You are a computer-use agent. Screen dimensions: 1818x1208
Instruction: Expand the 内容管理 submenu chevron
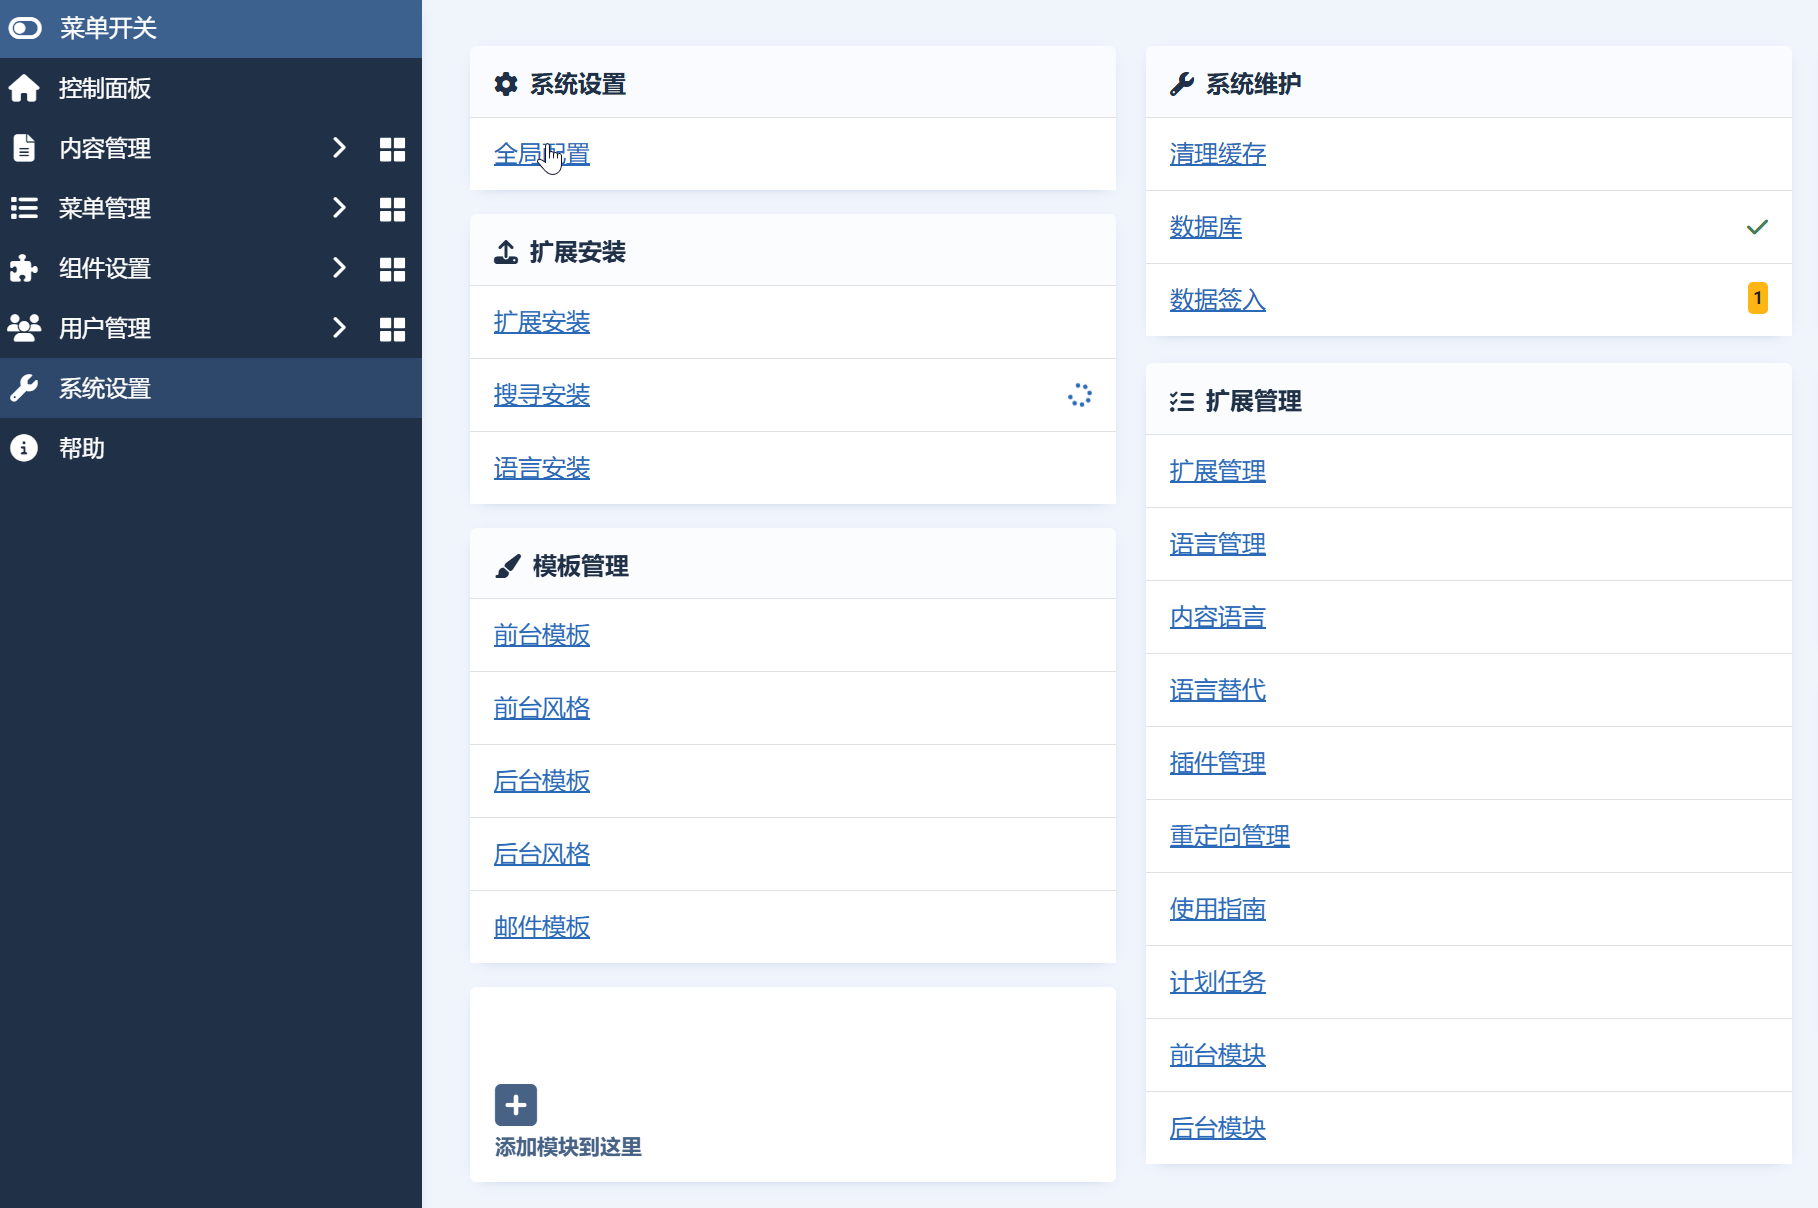339,148
